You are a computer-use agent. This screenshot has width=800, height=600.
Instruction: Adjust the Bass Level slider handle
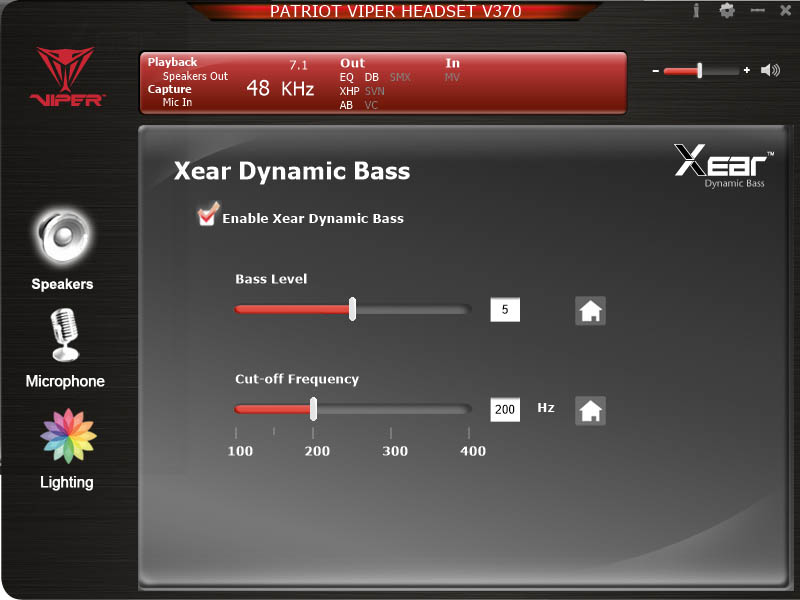click(x=352, y=309)
